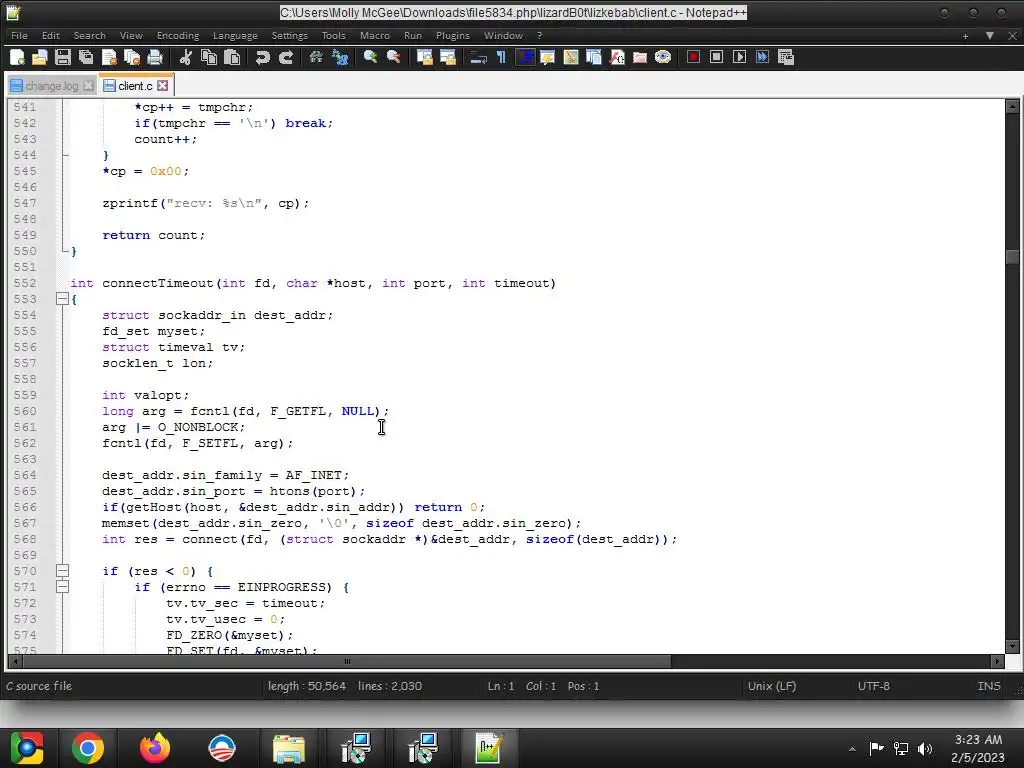
Task: Collapse fold marker at line 553
Action: coord(62,299)
